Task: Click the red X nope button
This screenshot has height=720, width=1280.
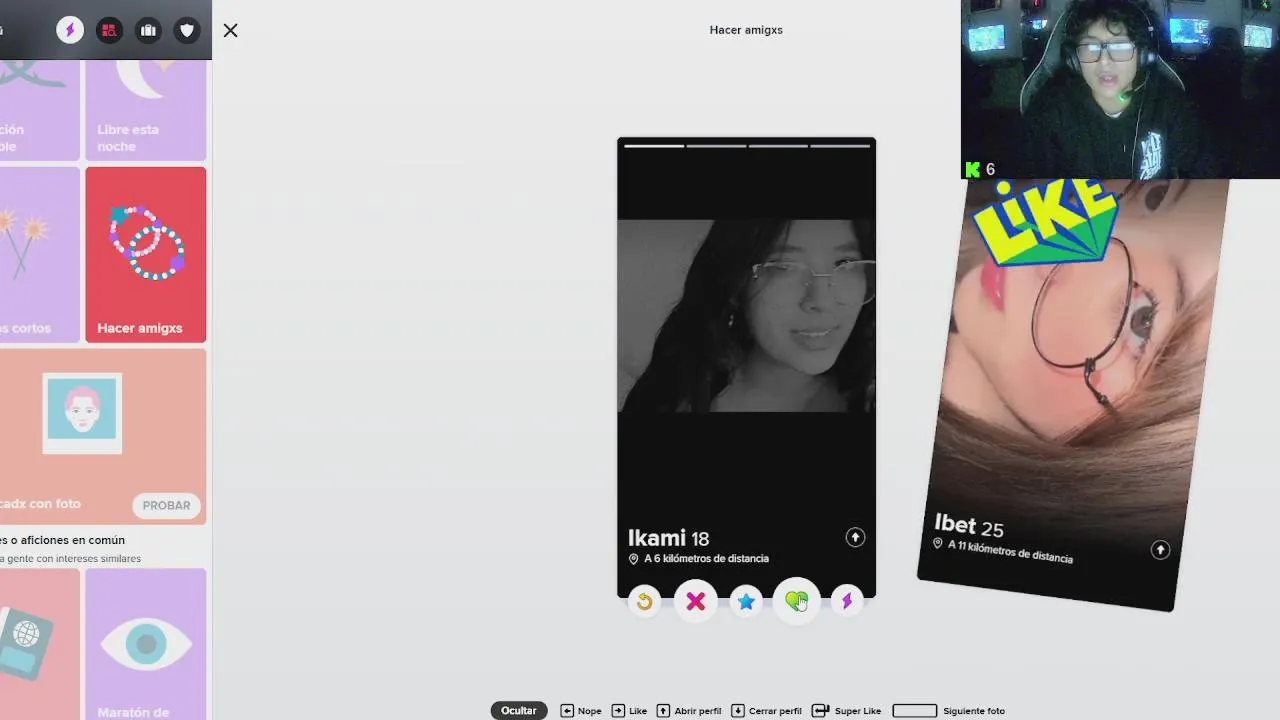Action: [695, 601]
